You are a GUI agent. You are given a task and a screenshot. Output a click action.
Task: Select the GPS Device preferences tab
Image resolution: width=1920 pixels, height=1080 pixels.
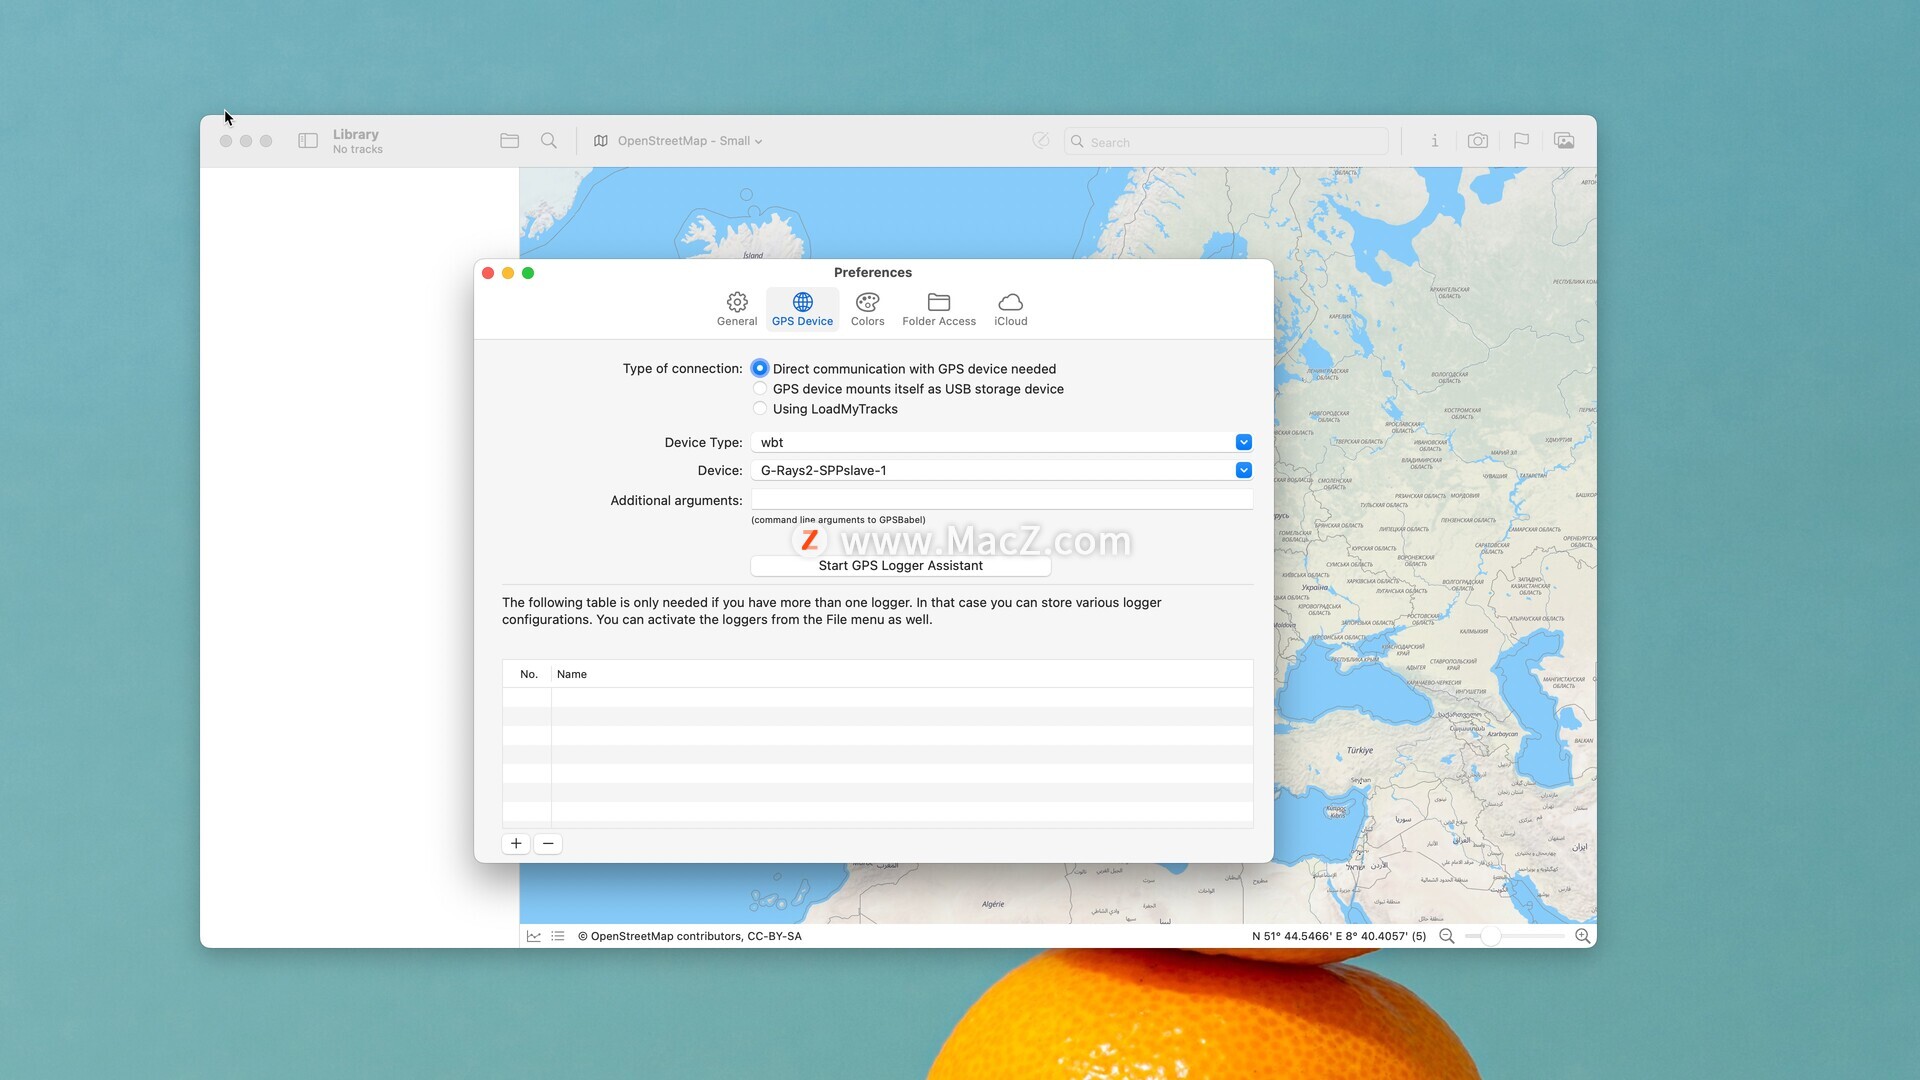point(802,309)
